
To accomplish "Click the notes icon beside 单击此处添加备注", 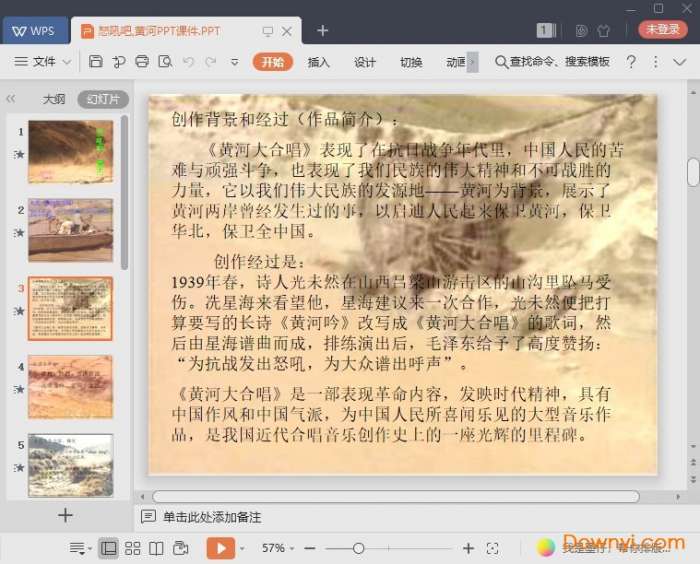I will (148, 517).
